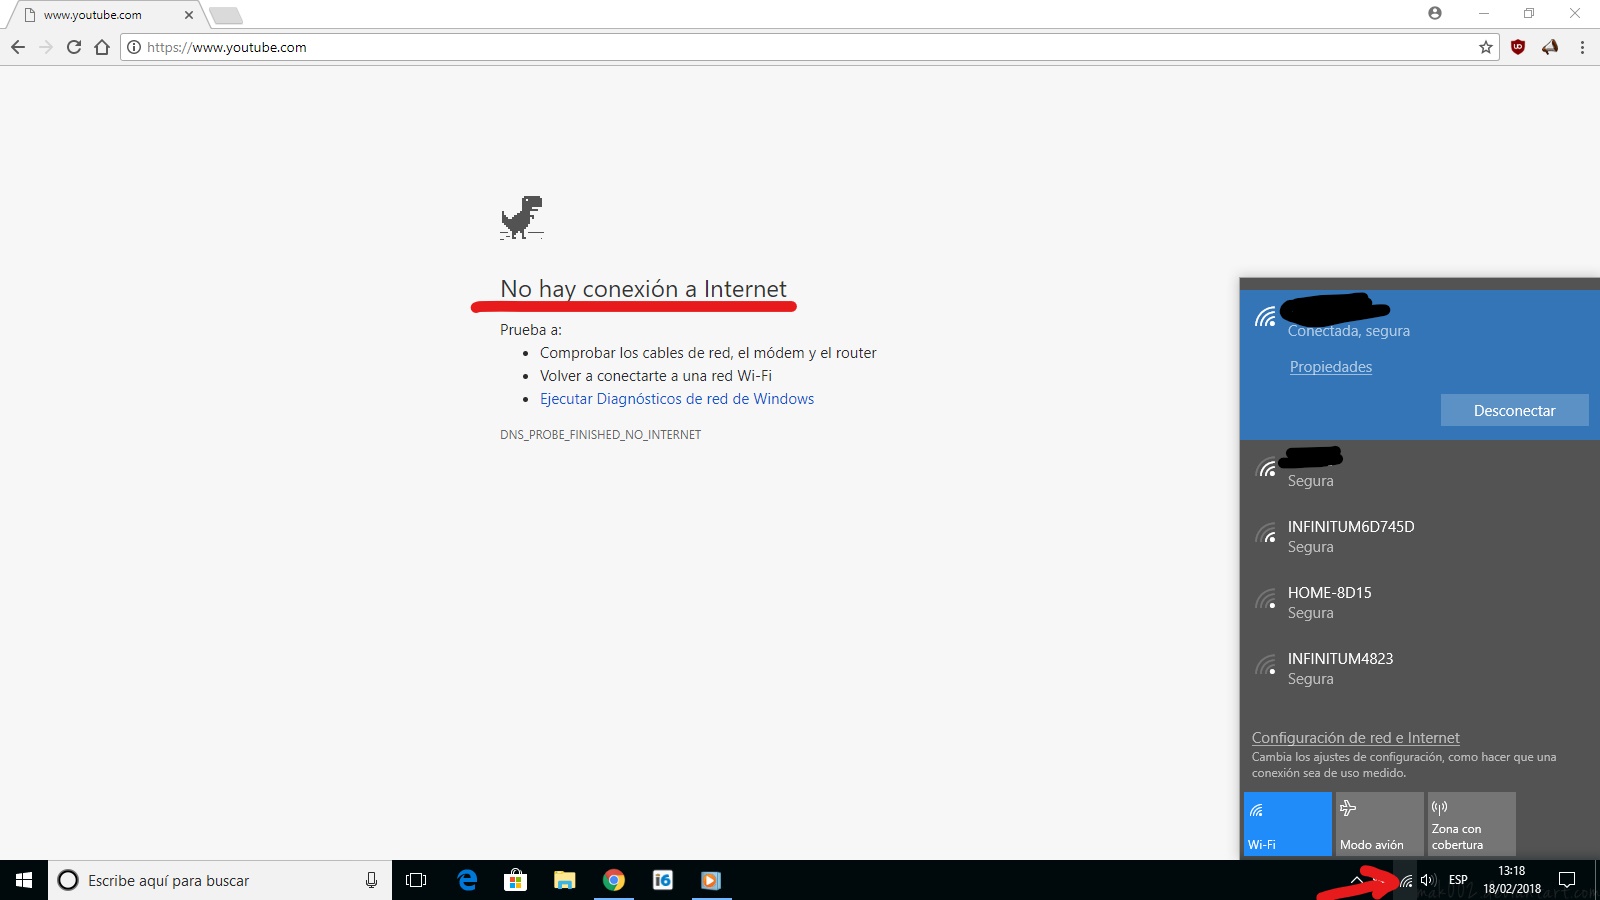Open a new tab with the tab button

[x=226, y=15]
